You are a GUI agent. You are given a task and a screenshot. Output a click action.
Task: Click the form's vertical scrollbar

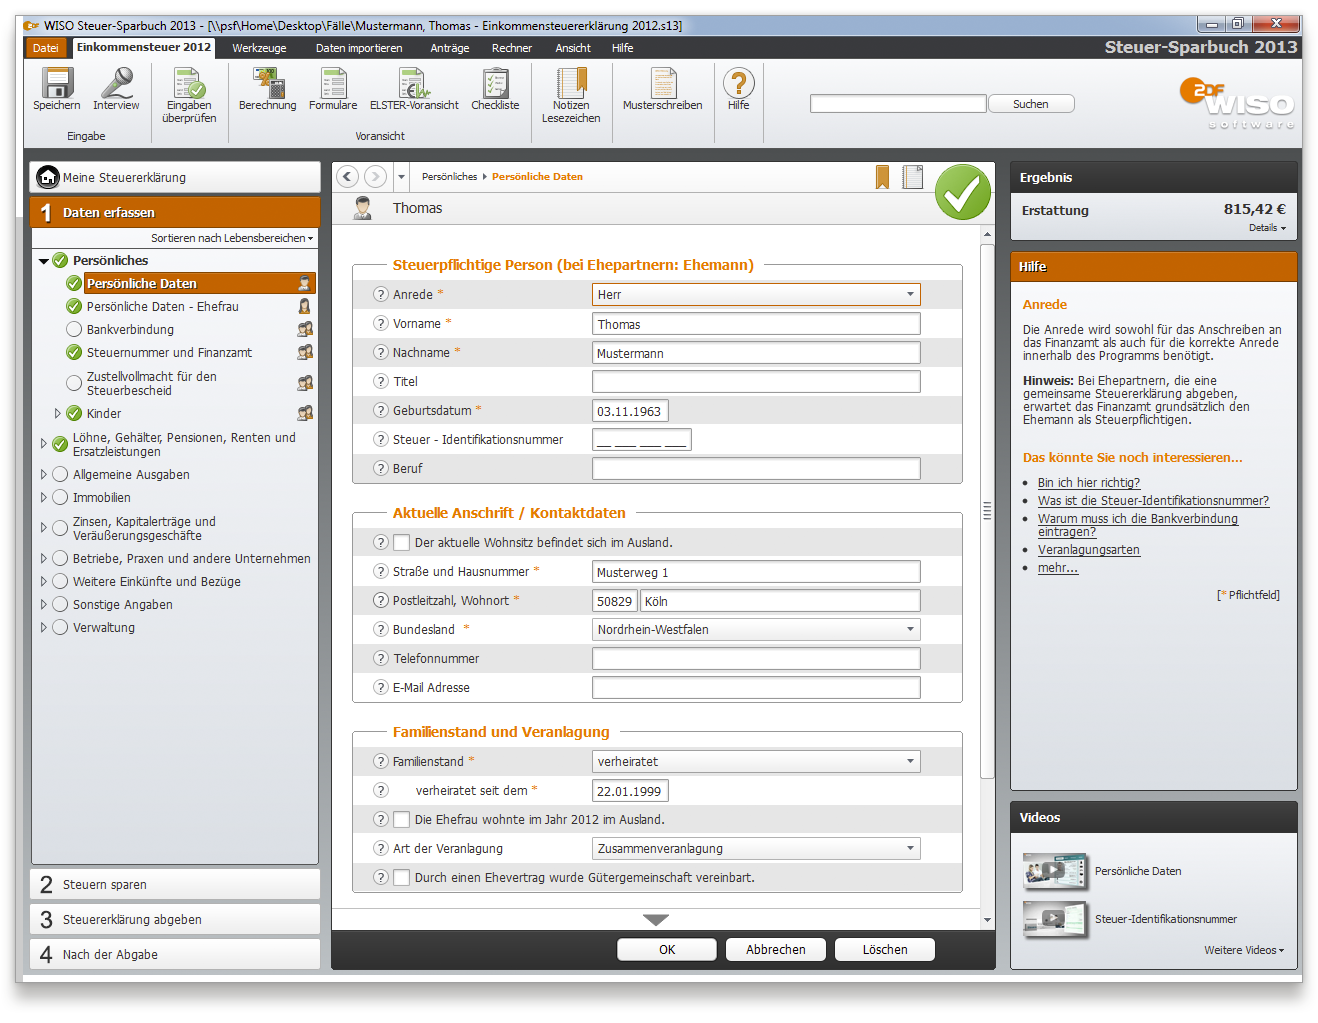[x=987, y=510]
